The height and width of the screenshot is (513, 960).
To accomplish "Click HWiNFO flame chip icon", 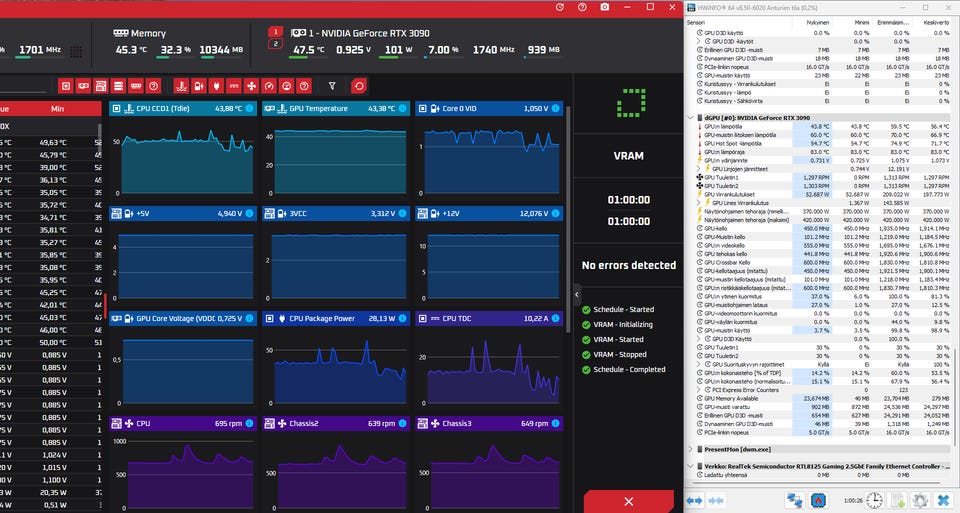I will click(x=818, y=500).
